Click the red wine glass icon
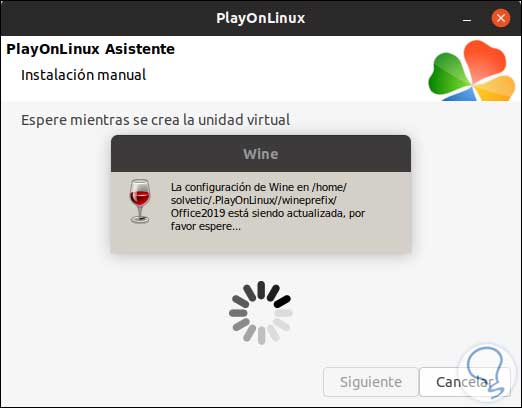The height and width of the screenshot is (408, 522). 140,201
